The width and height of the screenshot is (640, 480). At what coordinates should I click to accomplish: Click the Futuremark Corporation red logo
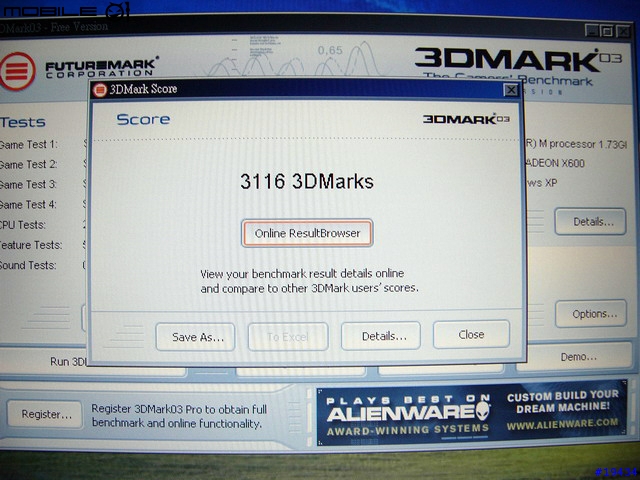[16, 71]
